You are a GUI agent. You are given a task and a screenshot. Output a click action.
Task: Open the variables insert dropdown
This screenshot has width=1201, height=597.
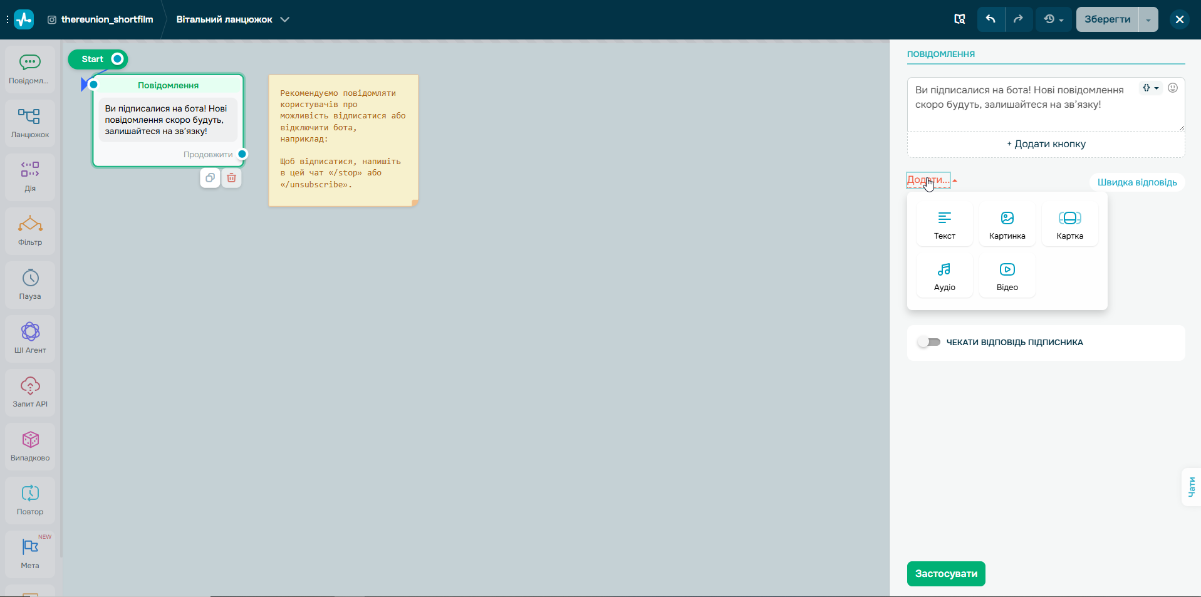tap(1151, 88)
